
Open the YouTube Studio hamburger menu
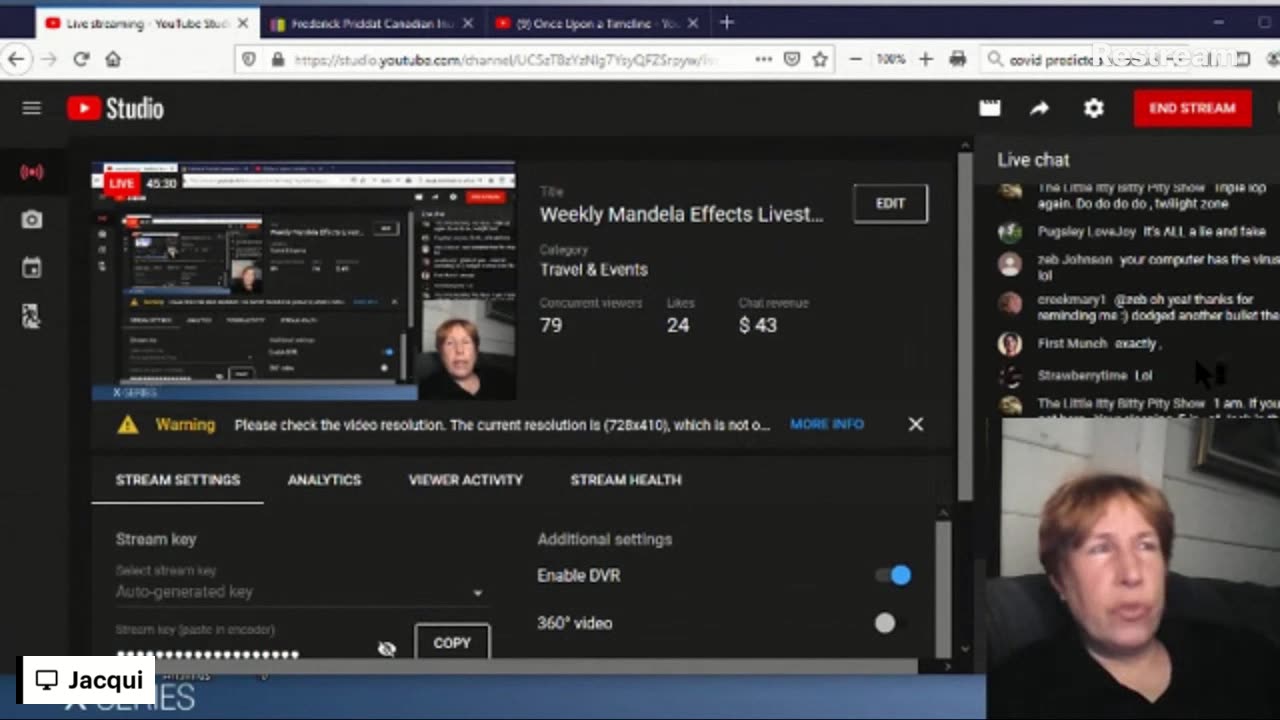[32, 108]
